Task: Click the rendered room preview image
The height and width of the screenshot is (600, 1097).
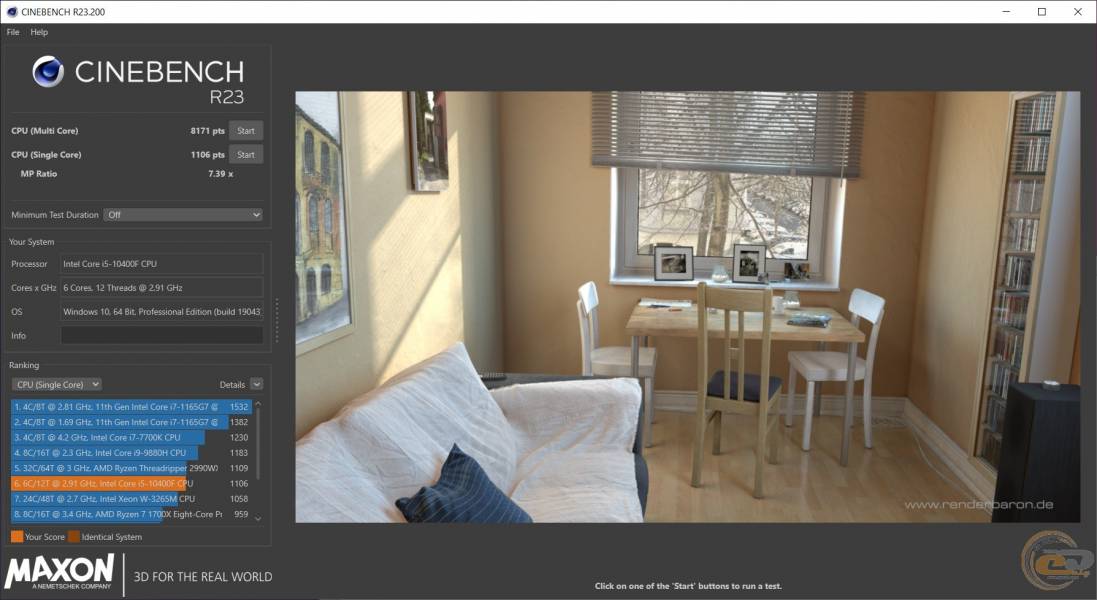Action: pos(688,307)
